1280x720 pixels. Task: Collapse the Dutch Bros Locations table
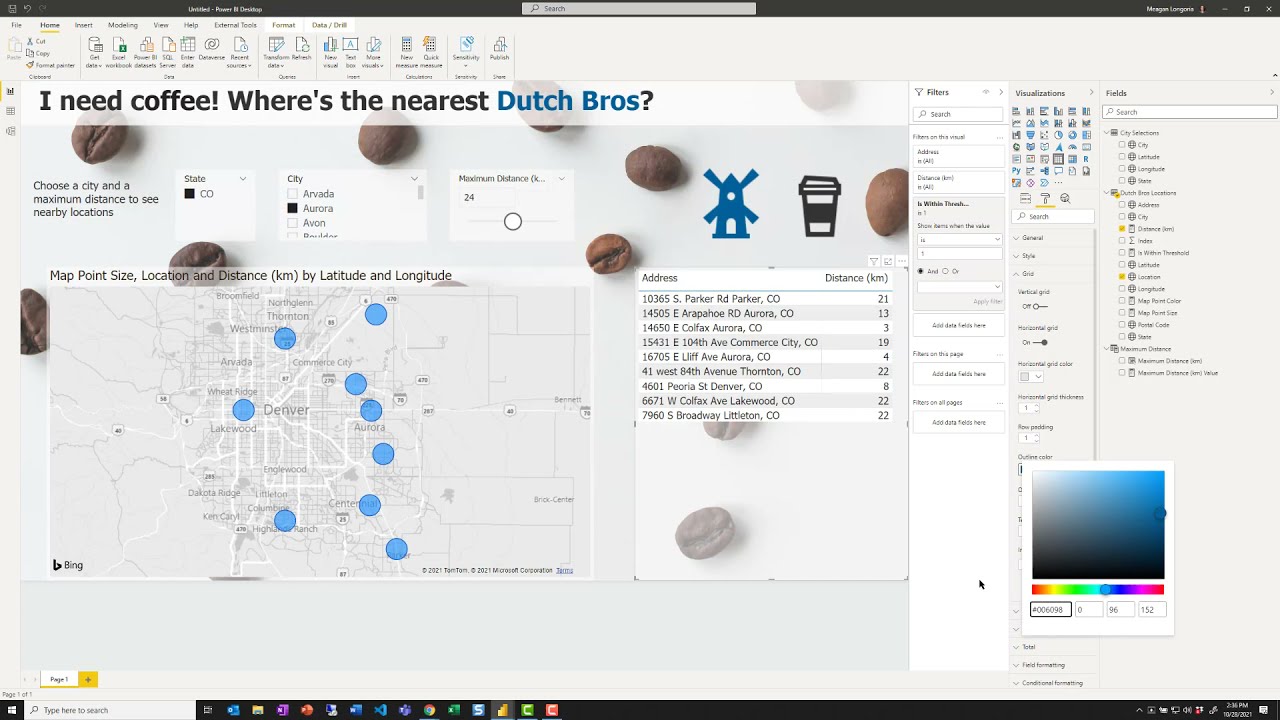[x=1107, y=193]
